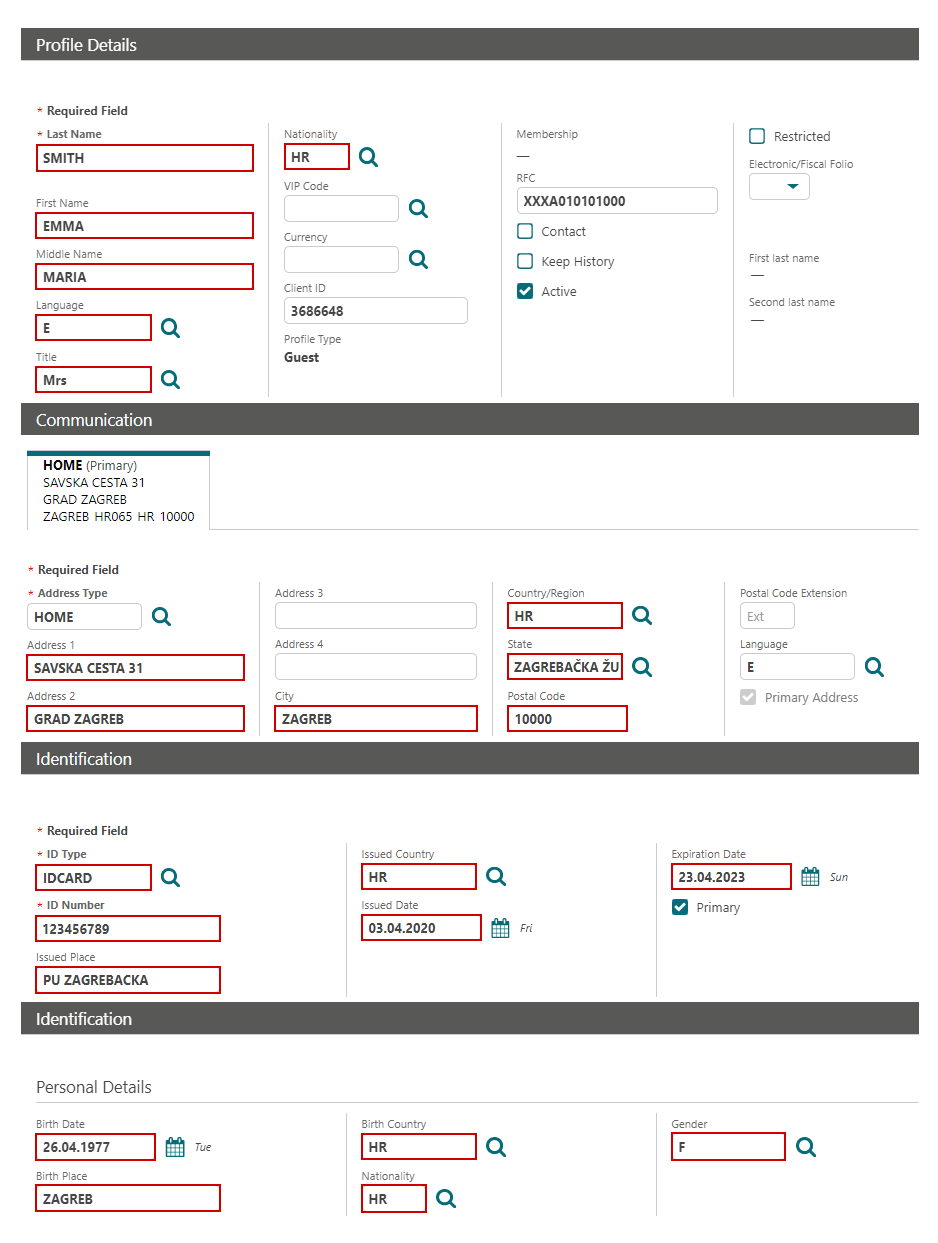Image resolution: width=938 pixels, height=1243 pixels.
Task: Open address Language lookup in Communication
Action: click(x=874, y=667)
